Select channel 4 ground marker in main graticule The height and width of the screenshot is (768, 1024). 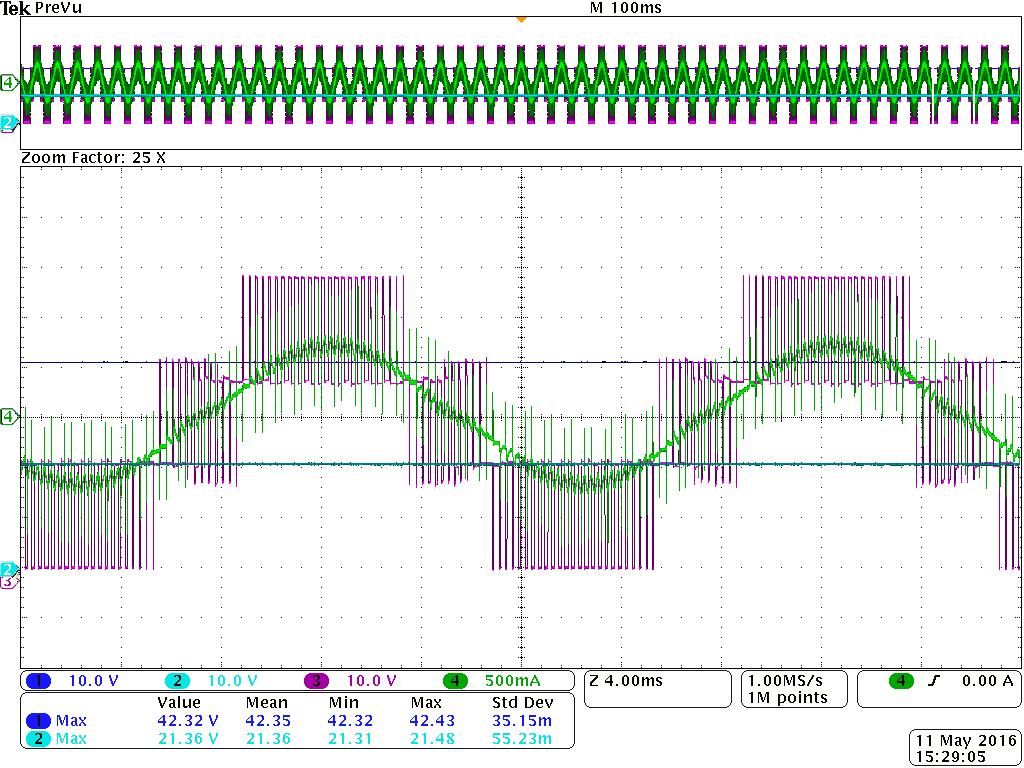pos(9,416)
